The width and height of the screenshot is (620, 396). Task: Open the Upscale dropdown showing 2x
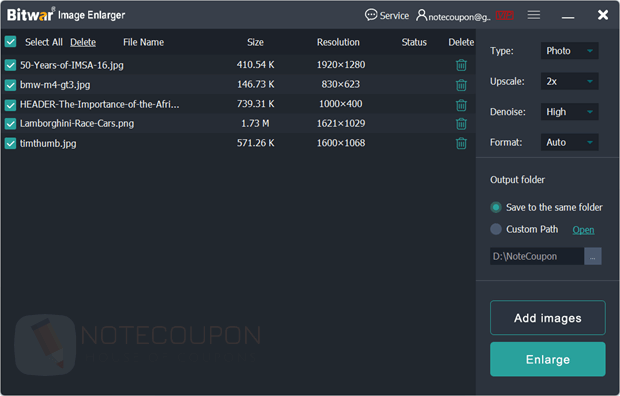569,81
